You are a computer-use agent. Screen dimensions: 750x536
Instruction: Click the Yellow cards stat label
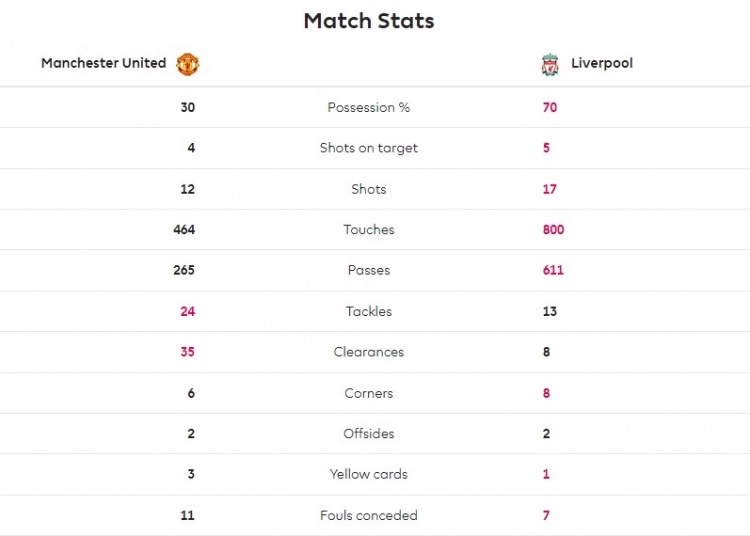click(369, 474)
